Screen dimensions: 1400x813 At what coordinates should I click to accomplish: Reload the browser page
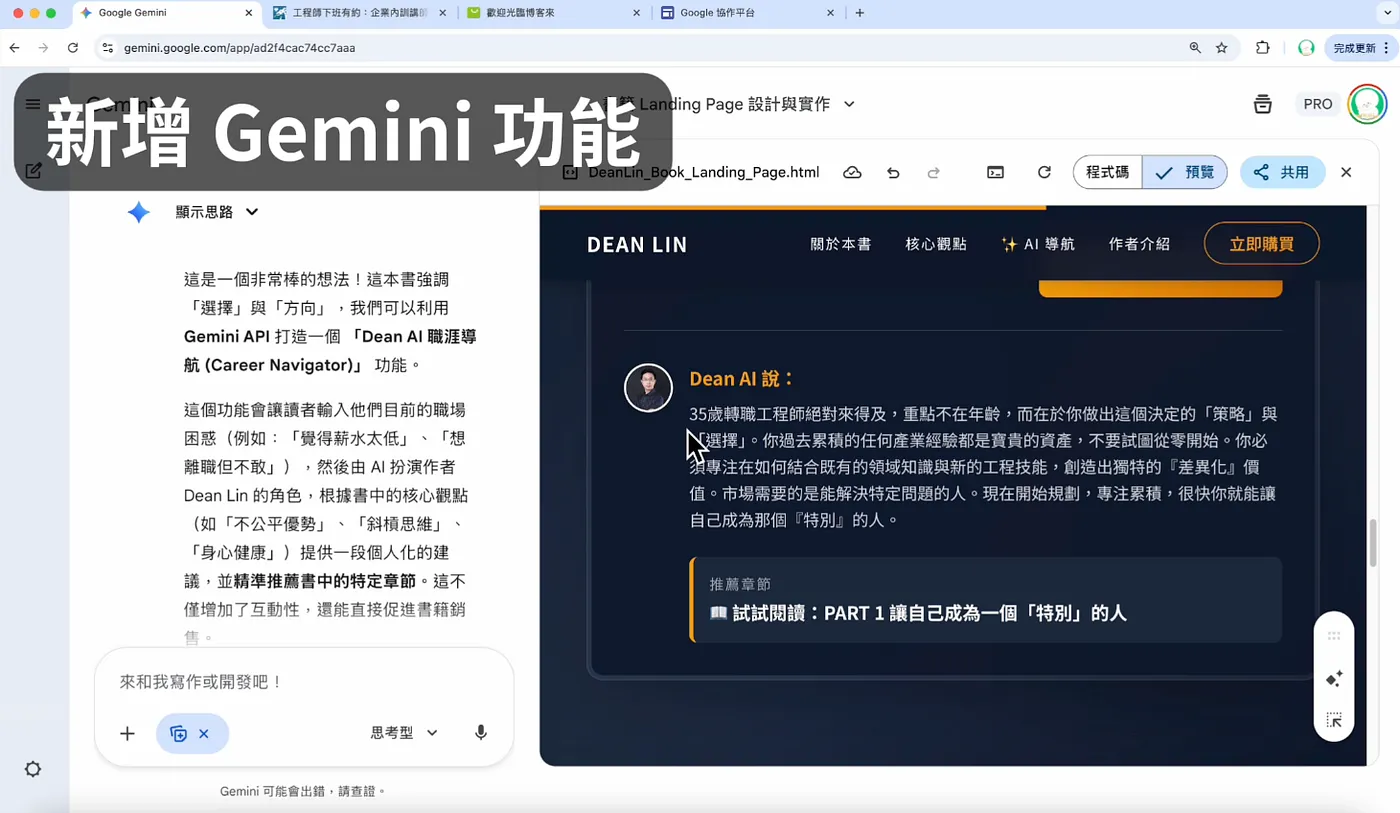coord(73,47)
